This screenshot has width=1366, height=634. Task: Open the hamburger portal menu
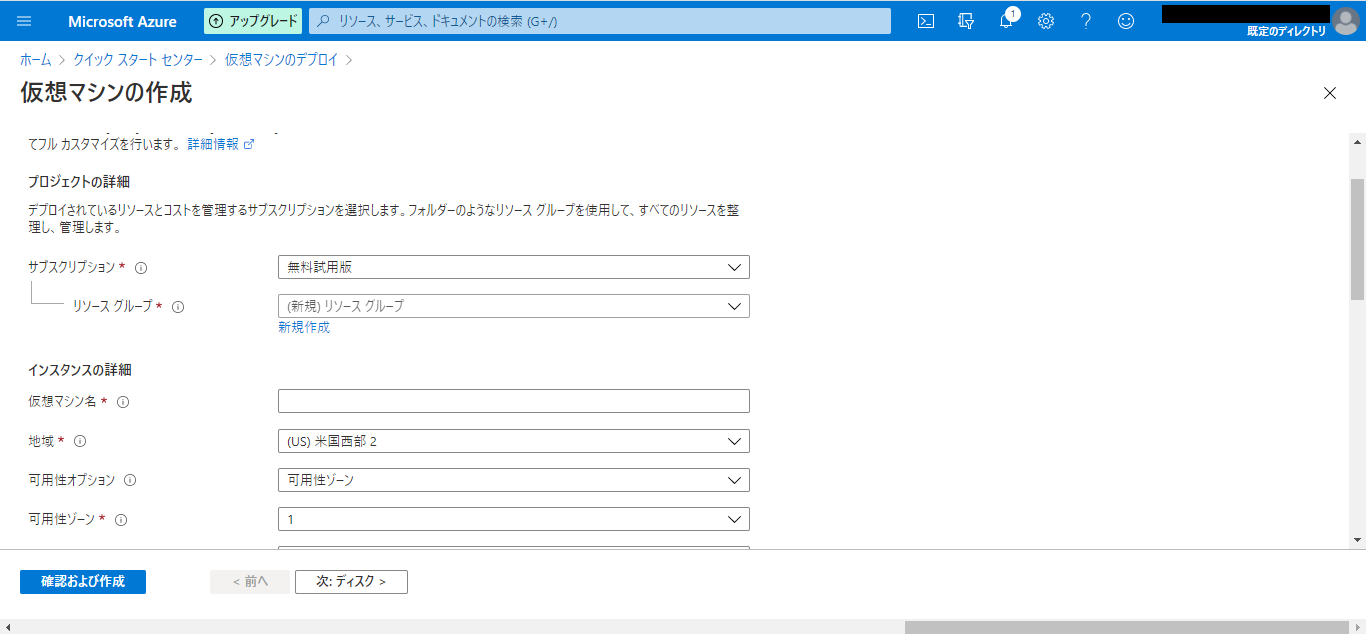point(25,21)
